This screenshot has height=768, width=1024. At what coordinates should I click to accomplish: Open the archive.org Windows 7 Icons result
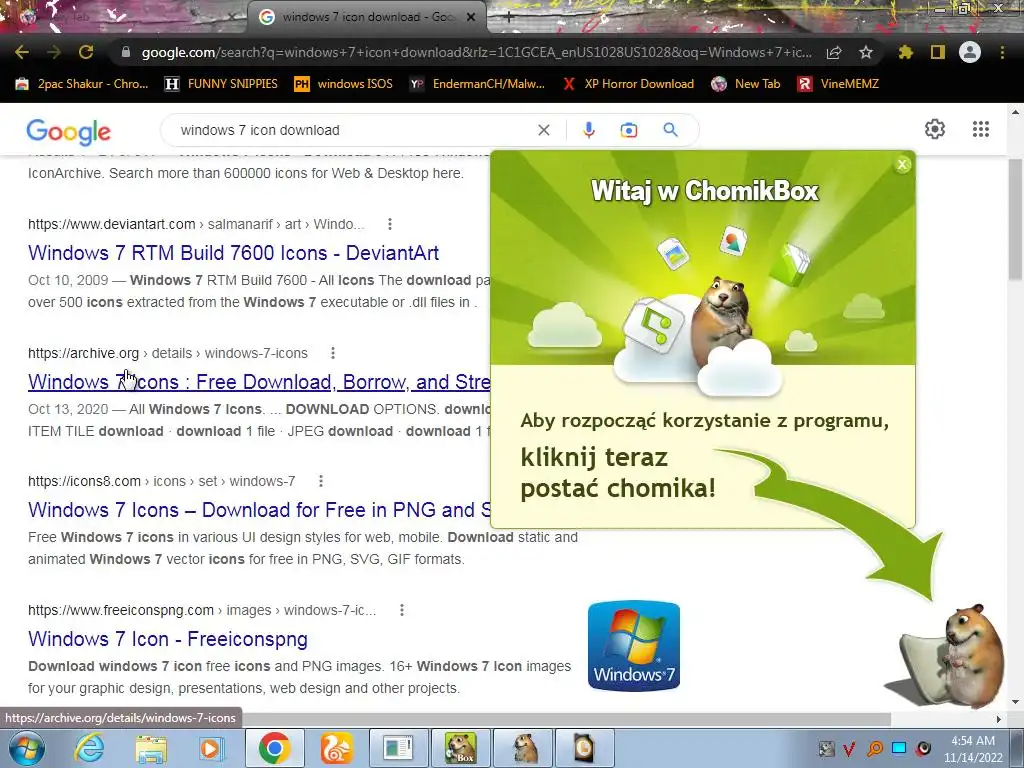click(x=259, y=381)
